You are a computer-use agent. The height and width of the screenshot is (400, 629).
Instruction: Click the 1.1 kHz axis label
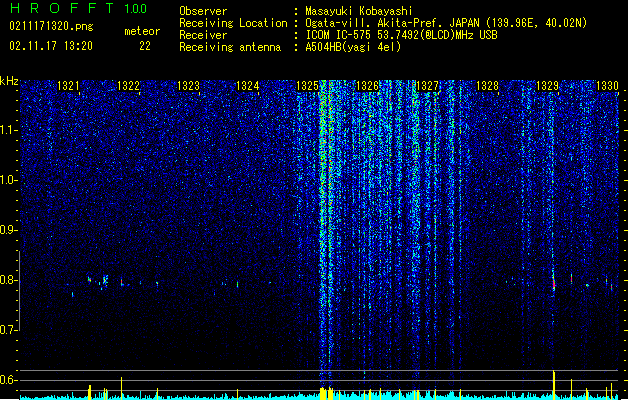tap(9, 130)
